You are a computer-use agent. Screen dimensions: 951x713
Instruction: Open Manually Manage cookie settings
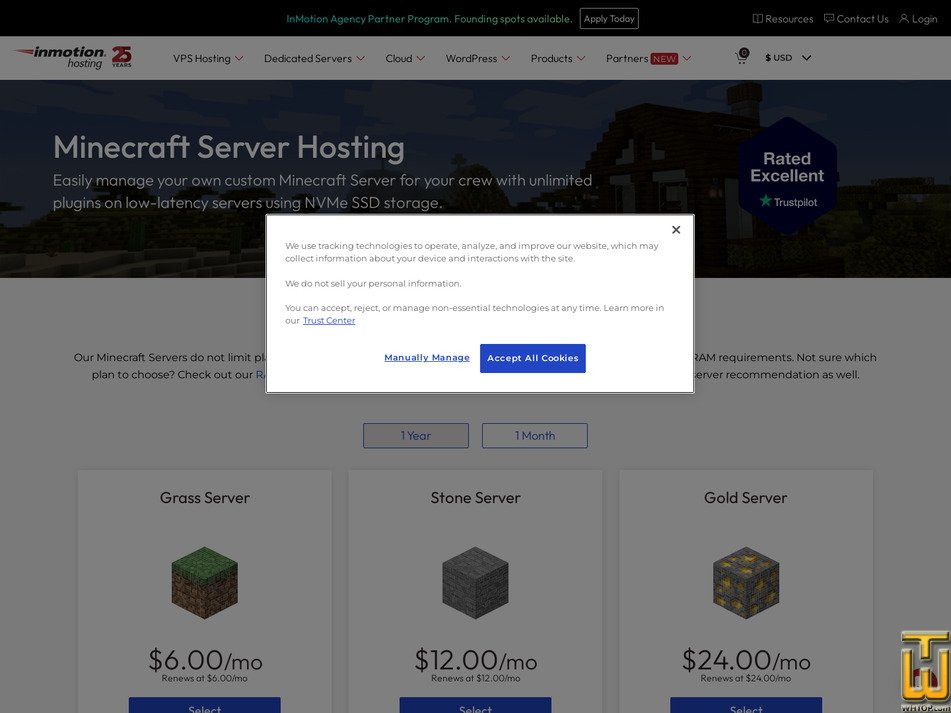426,358
